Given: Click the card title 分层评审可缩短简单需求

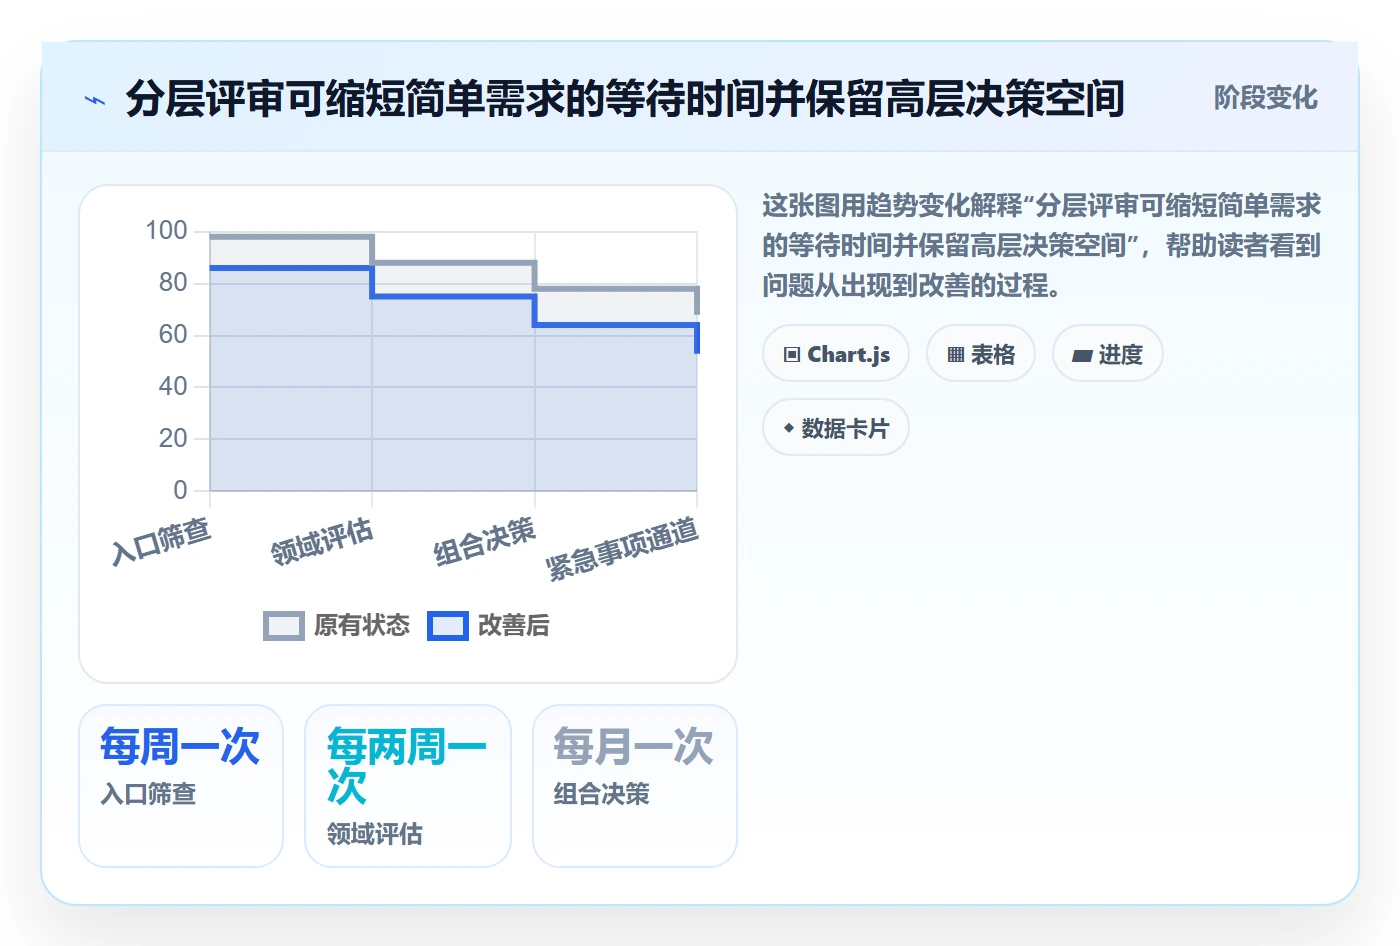Looking at the screenshot, I should pyautogui.click(x=625, y=98).
